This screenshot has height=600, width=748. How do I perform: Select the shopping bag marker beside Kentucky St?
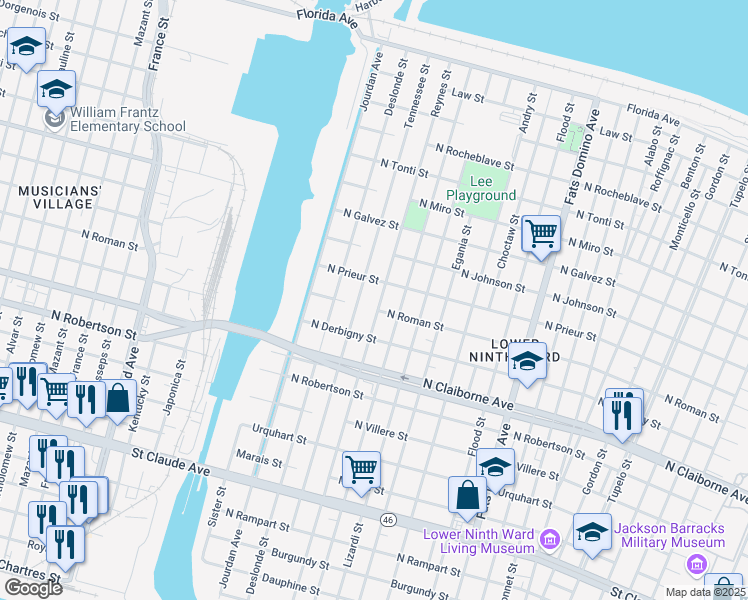(x=118, y=399)
